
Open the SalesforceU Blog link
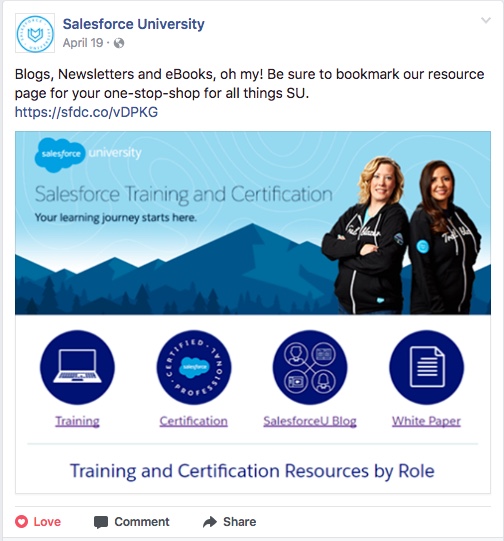click(310, 421)
